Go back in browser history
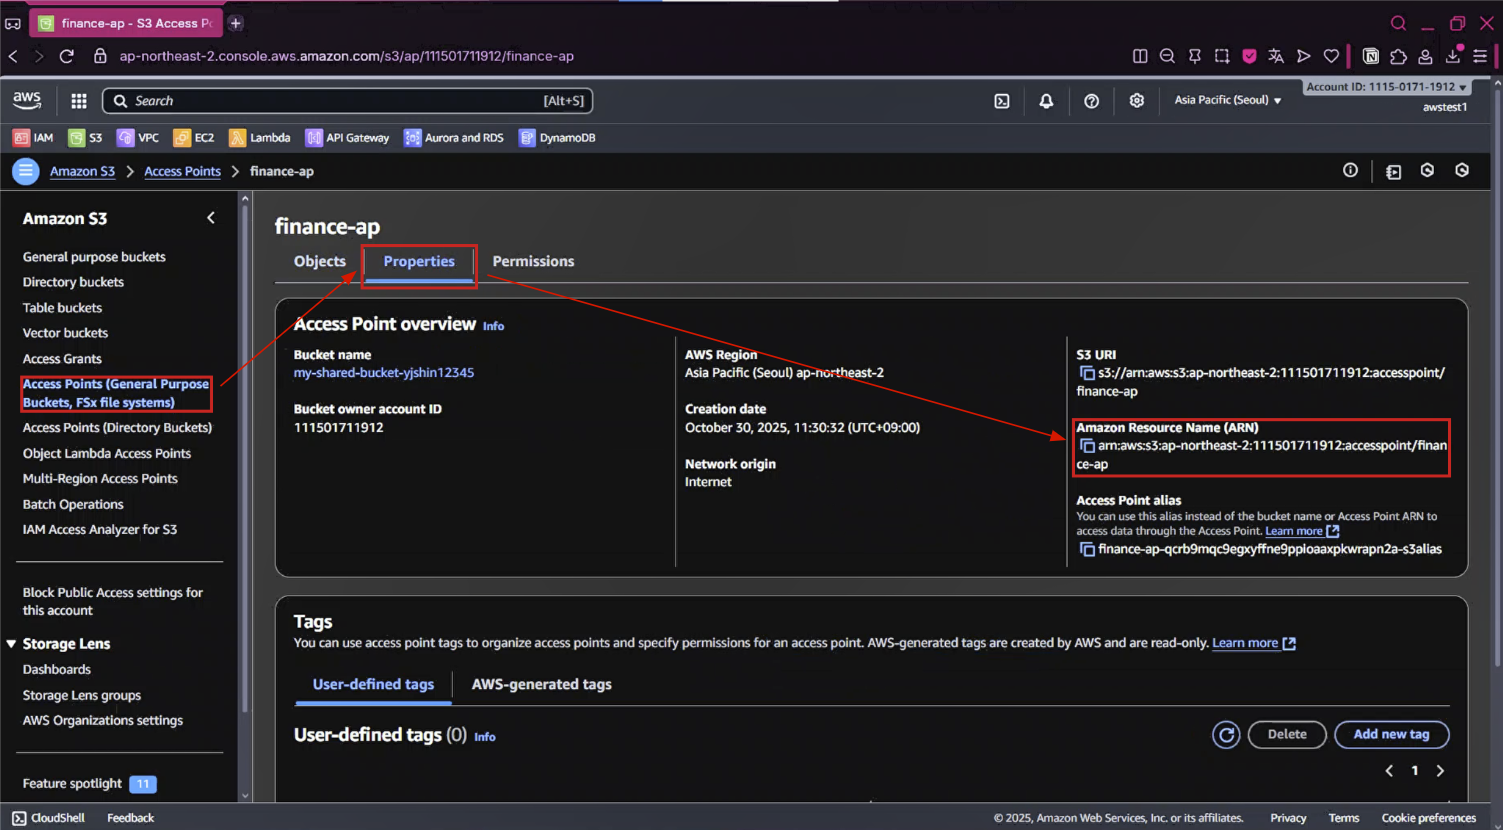The height and width of the screenshot is (830, 1503). pyautogui.click(x=13, y=56)
